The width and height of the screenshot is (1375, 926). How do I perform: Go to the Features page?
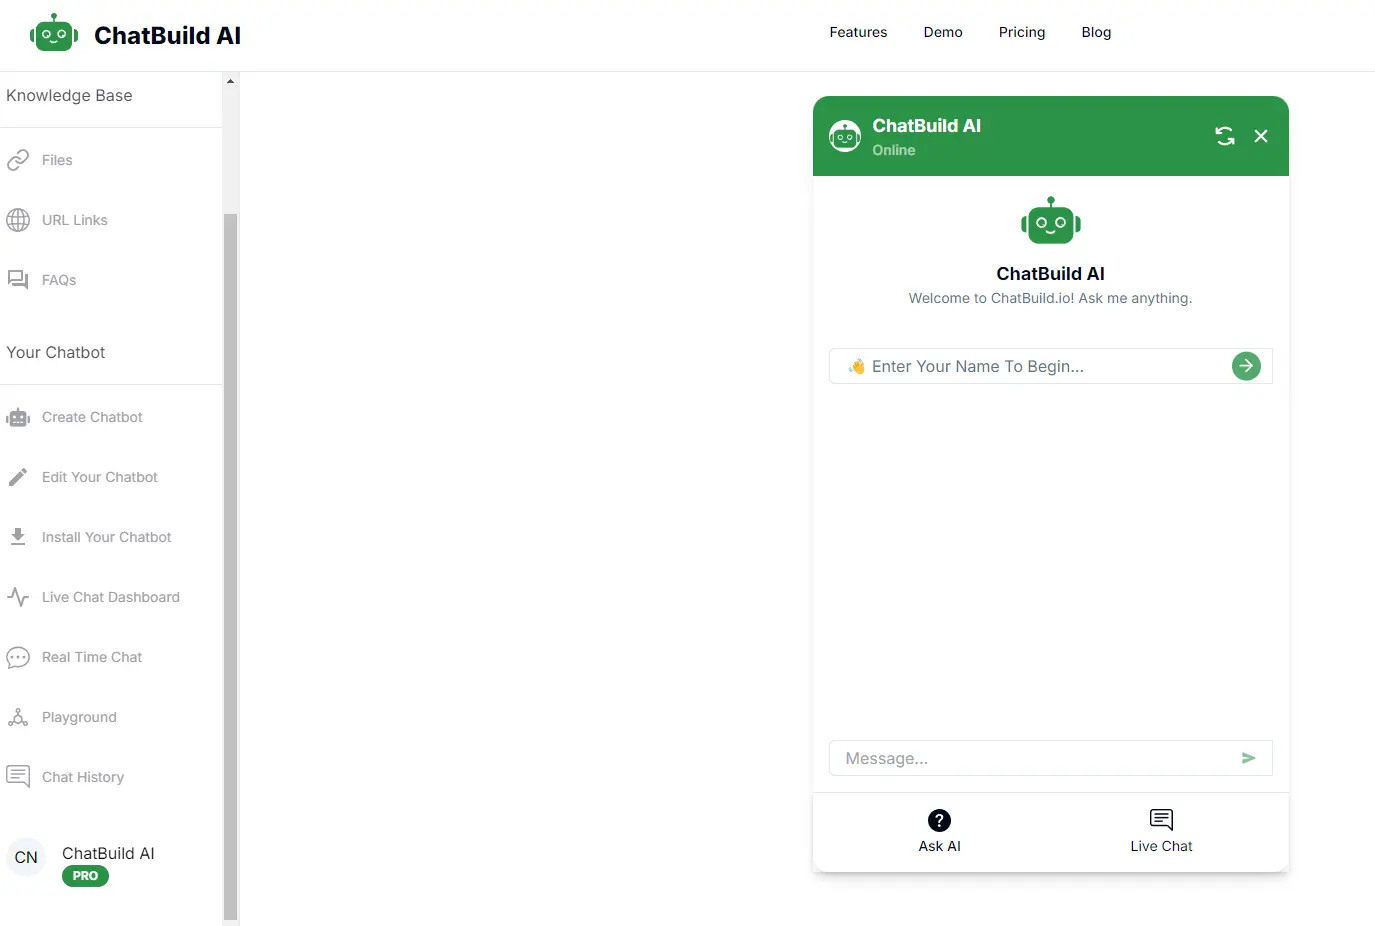pyautogui.click(x=858, y=32)
